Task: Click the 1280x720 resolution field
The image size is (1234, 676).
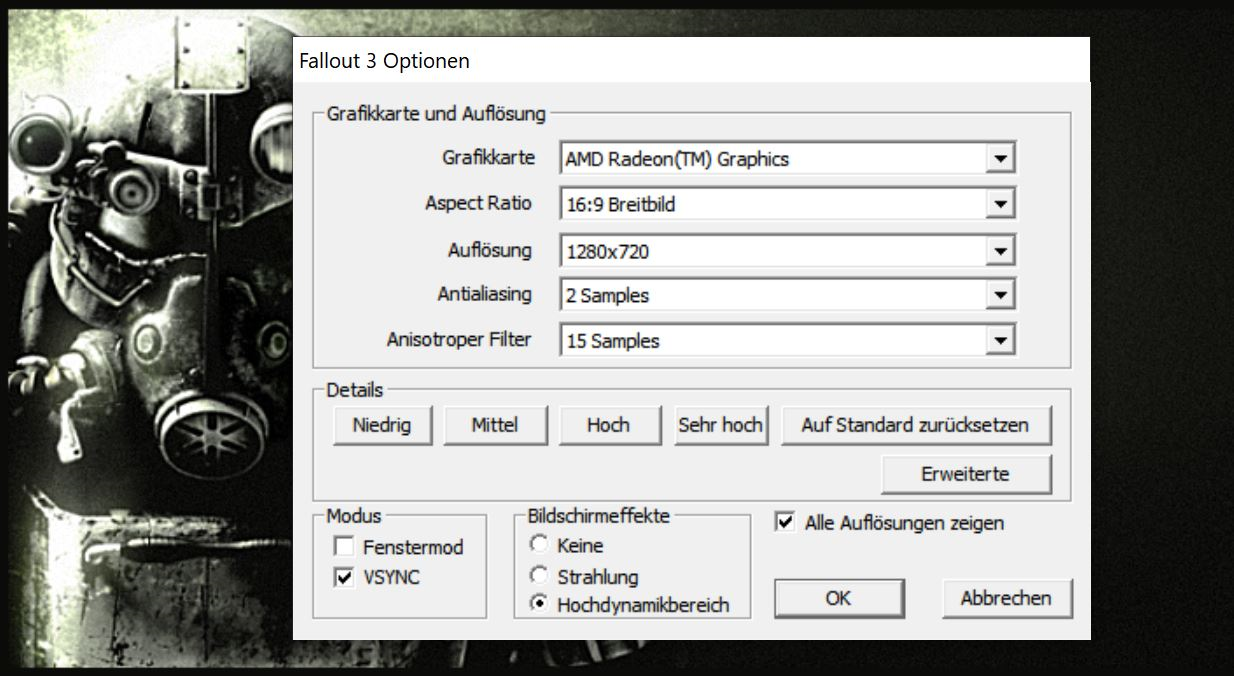Action: 788,251
